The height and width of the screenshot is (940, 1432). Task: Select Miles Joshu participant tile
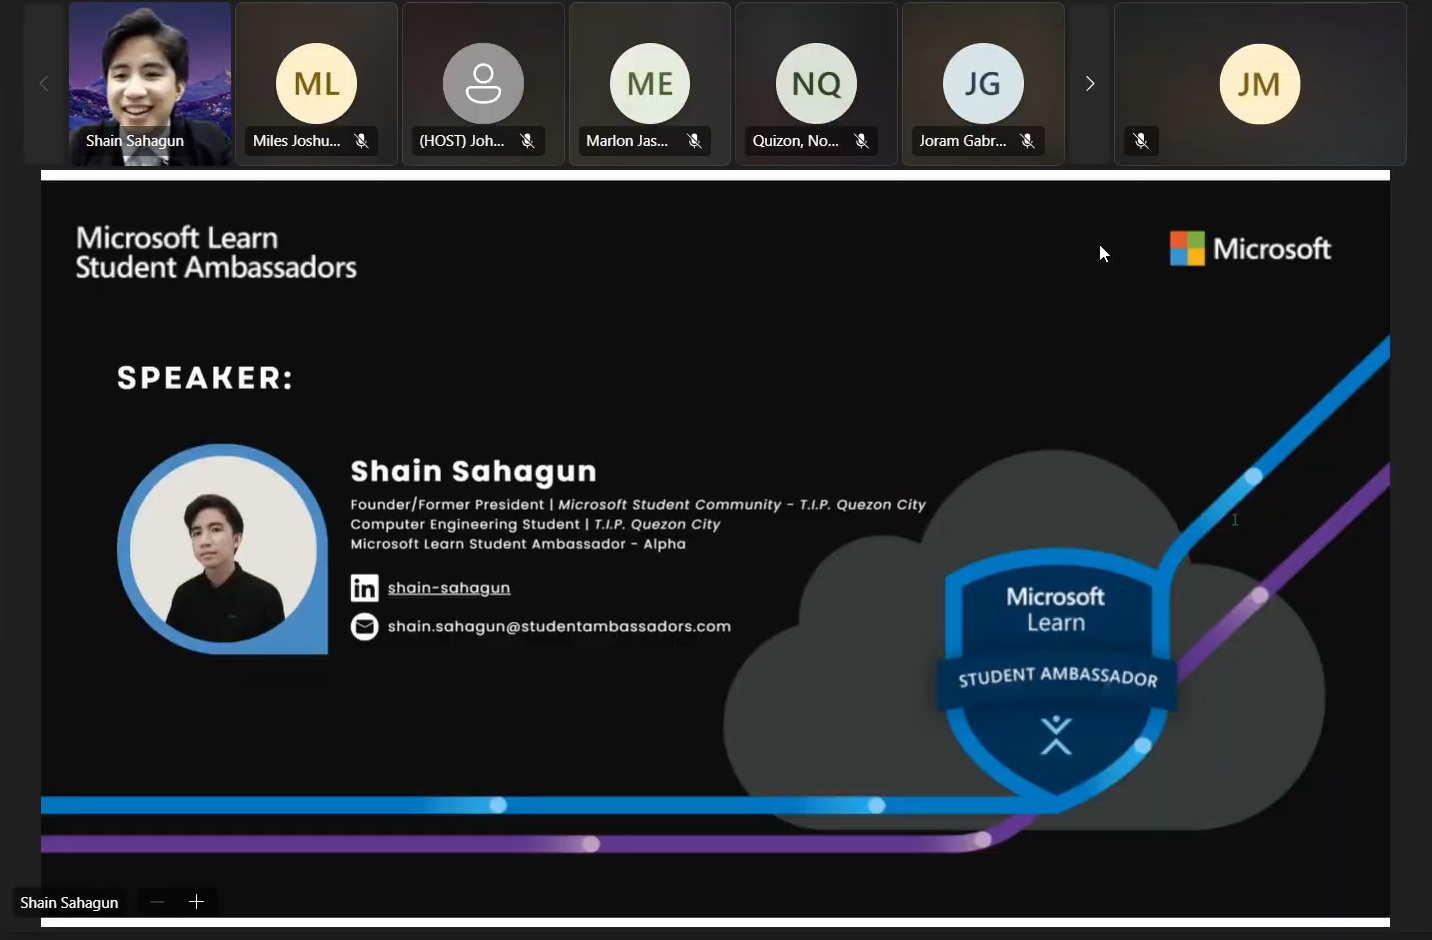(316, 84)
